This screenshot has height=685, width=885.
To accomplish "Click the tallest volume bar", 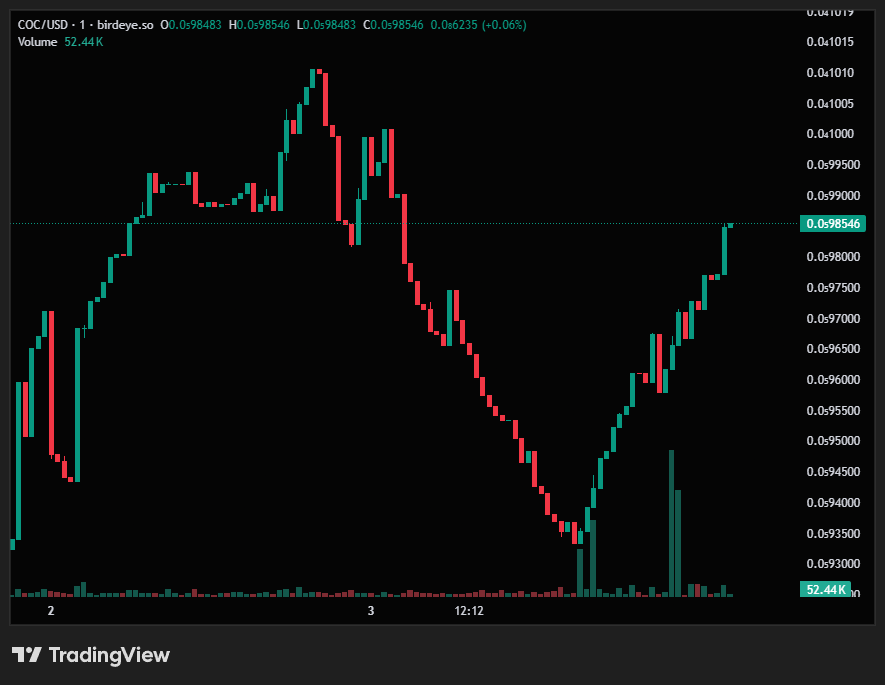I will click(671, 523).
